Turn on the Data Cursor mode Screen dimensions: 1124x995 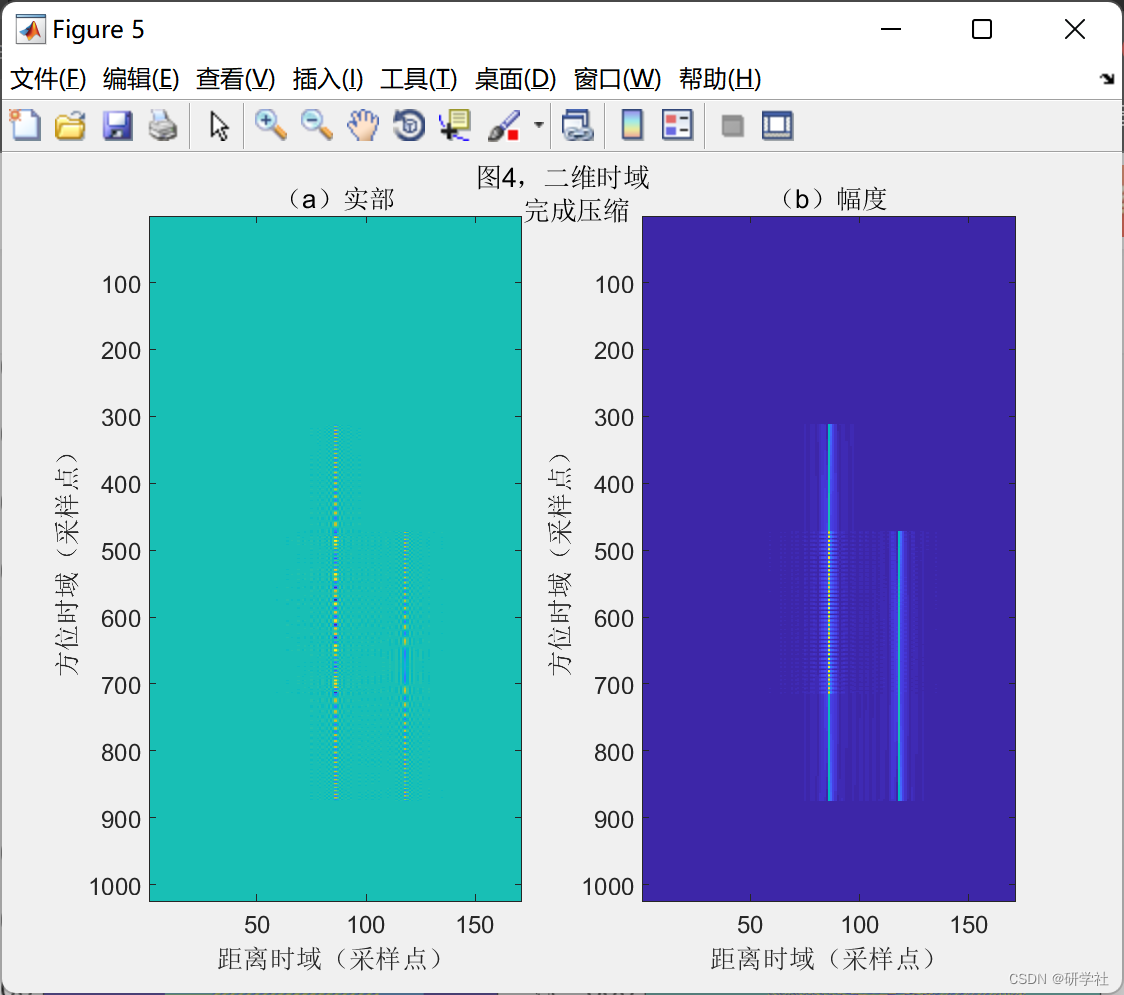455,125
